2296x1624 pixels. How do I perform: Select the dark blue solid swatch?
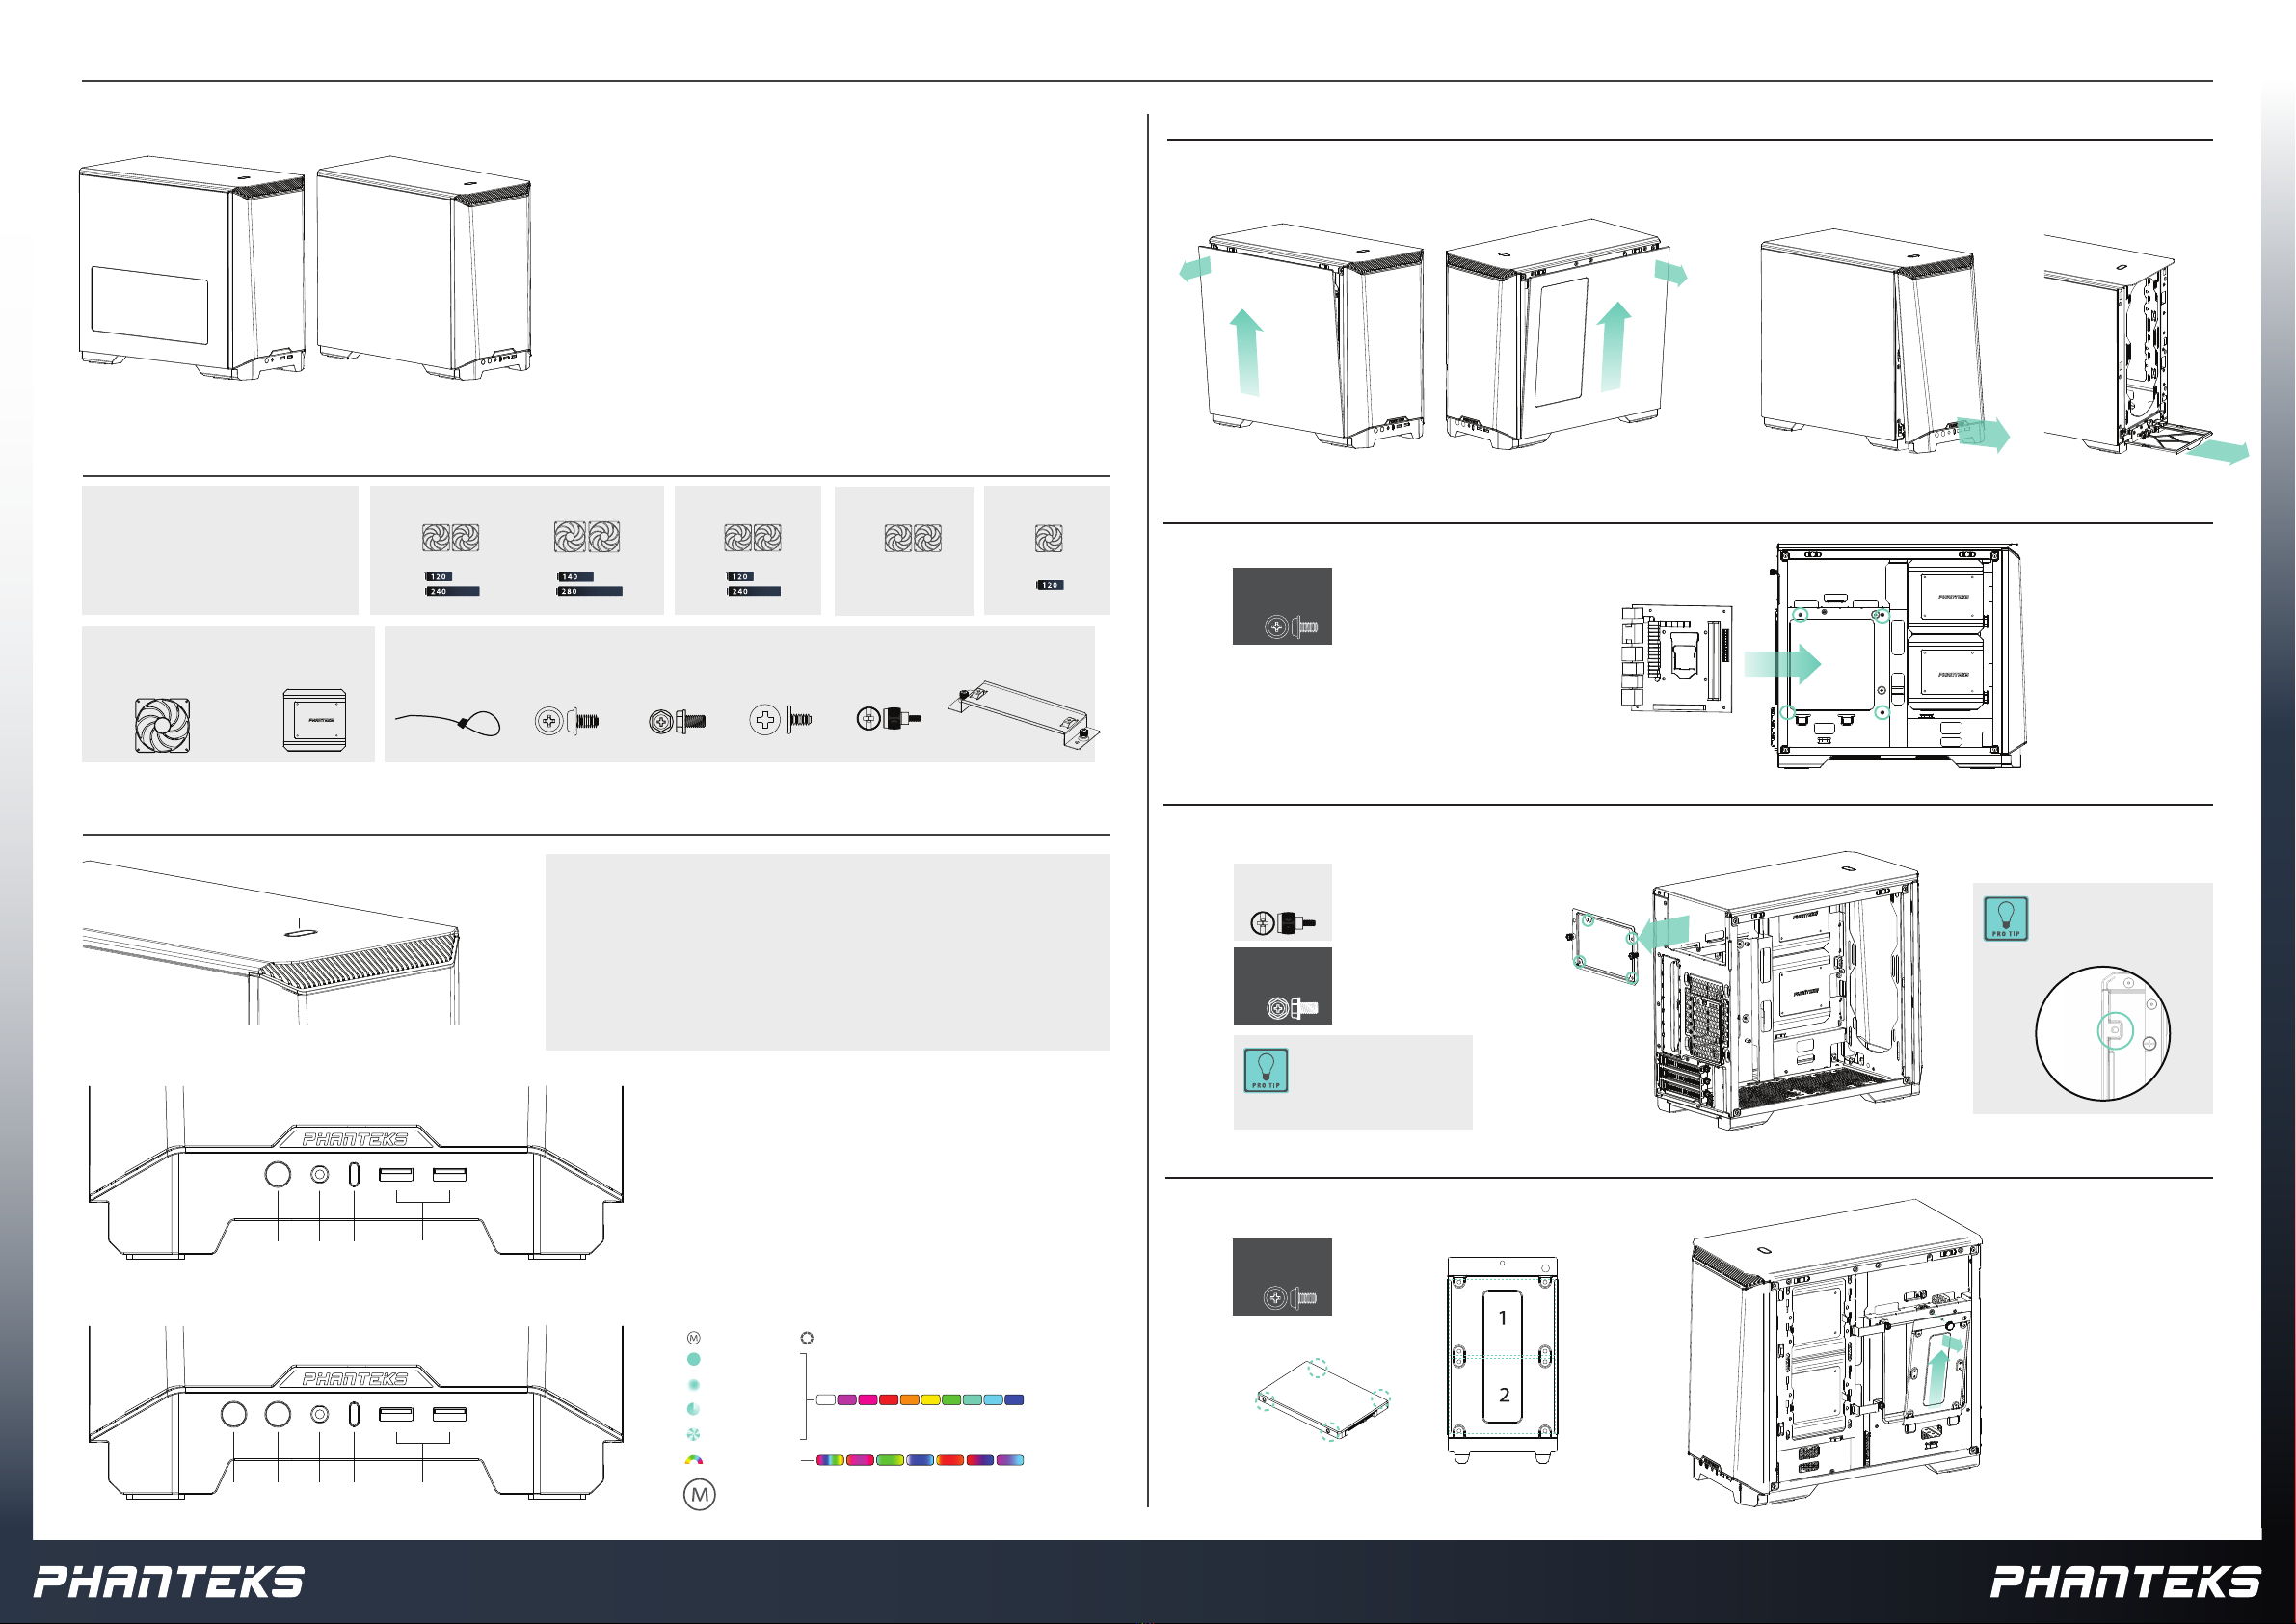1014,1400
